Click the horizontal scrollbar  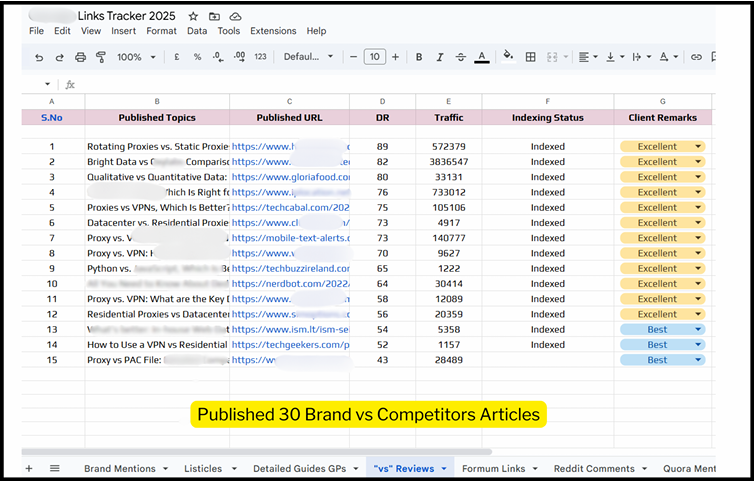(x=257, y=452)
